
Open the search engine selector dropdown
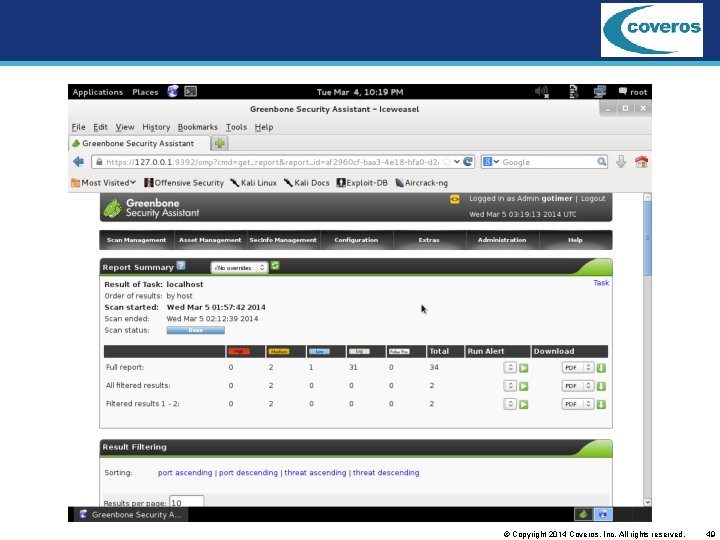coord(491,162)
